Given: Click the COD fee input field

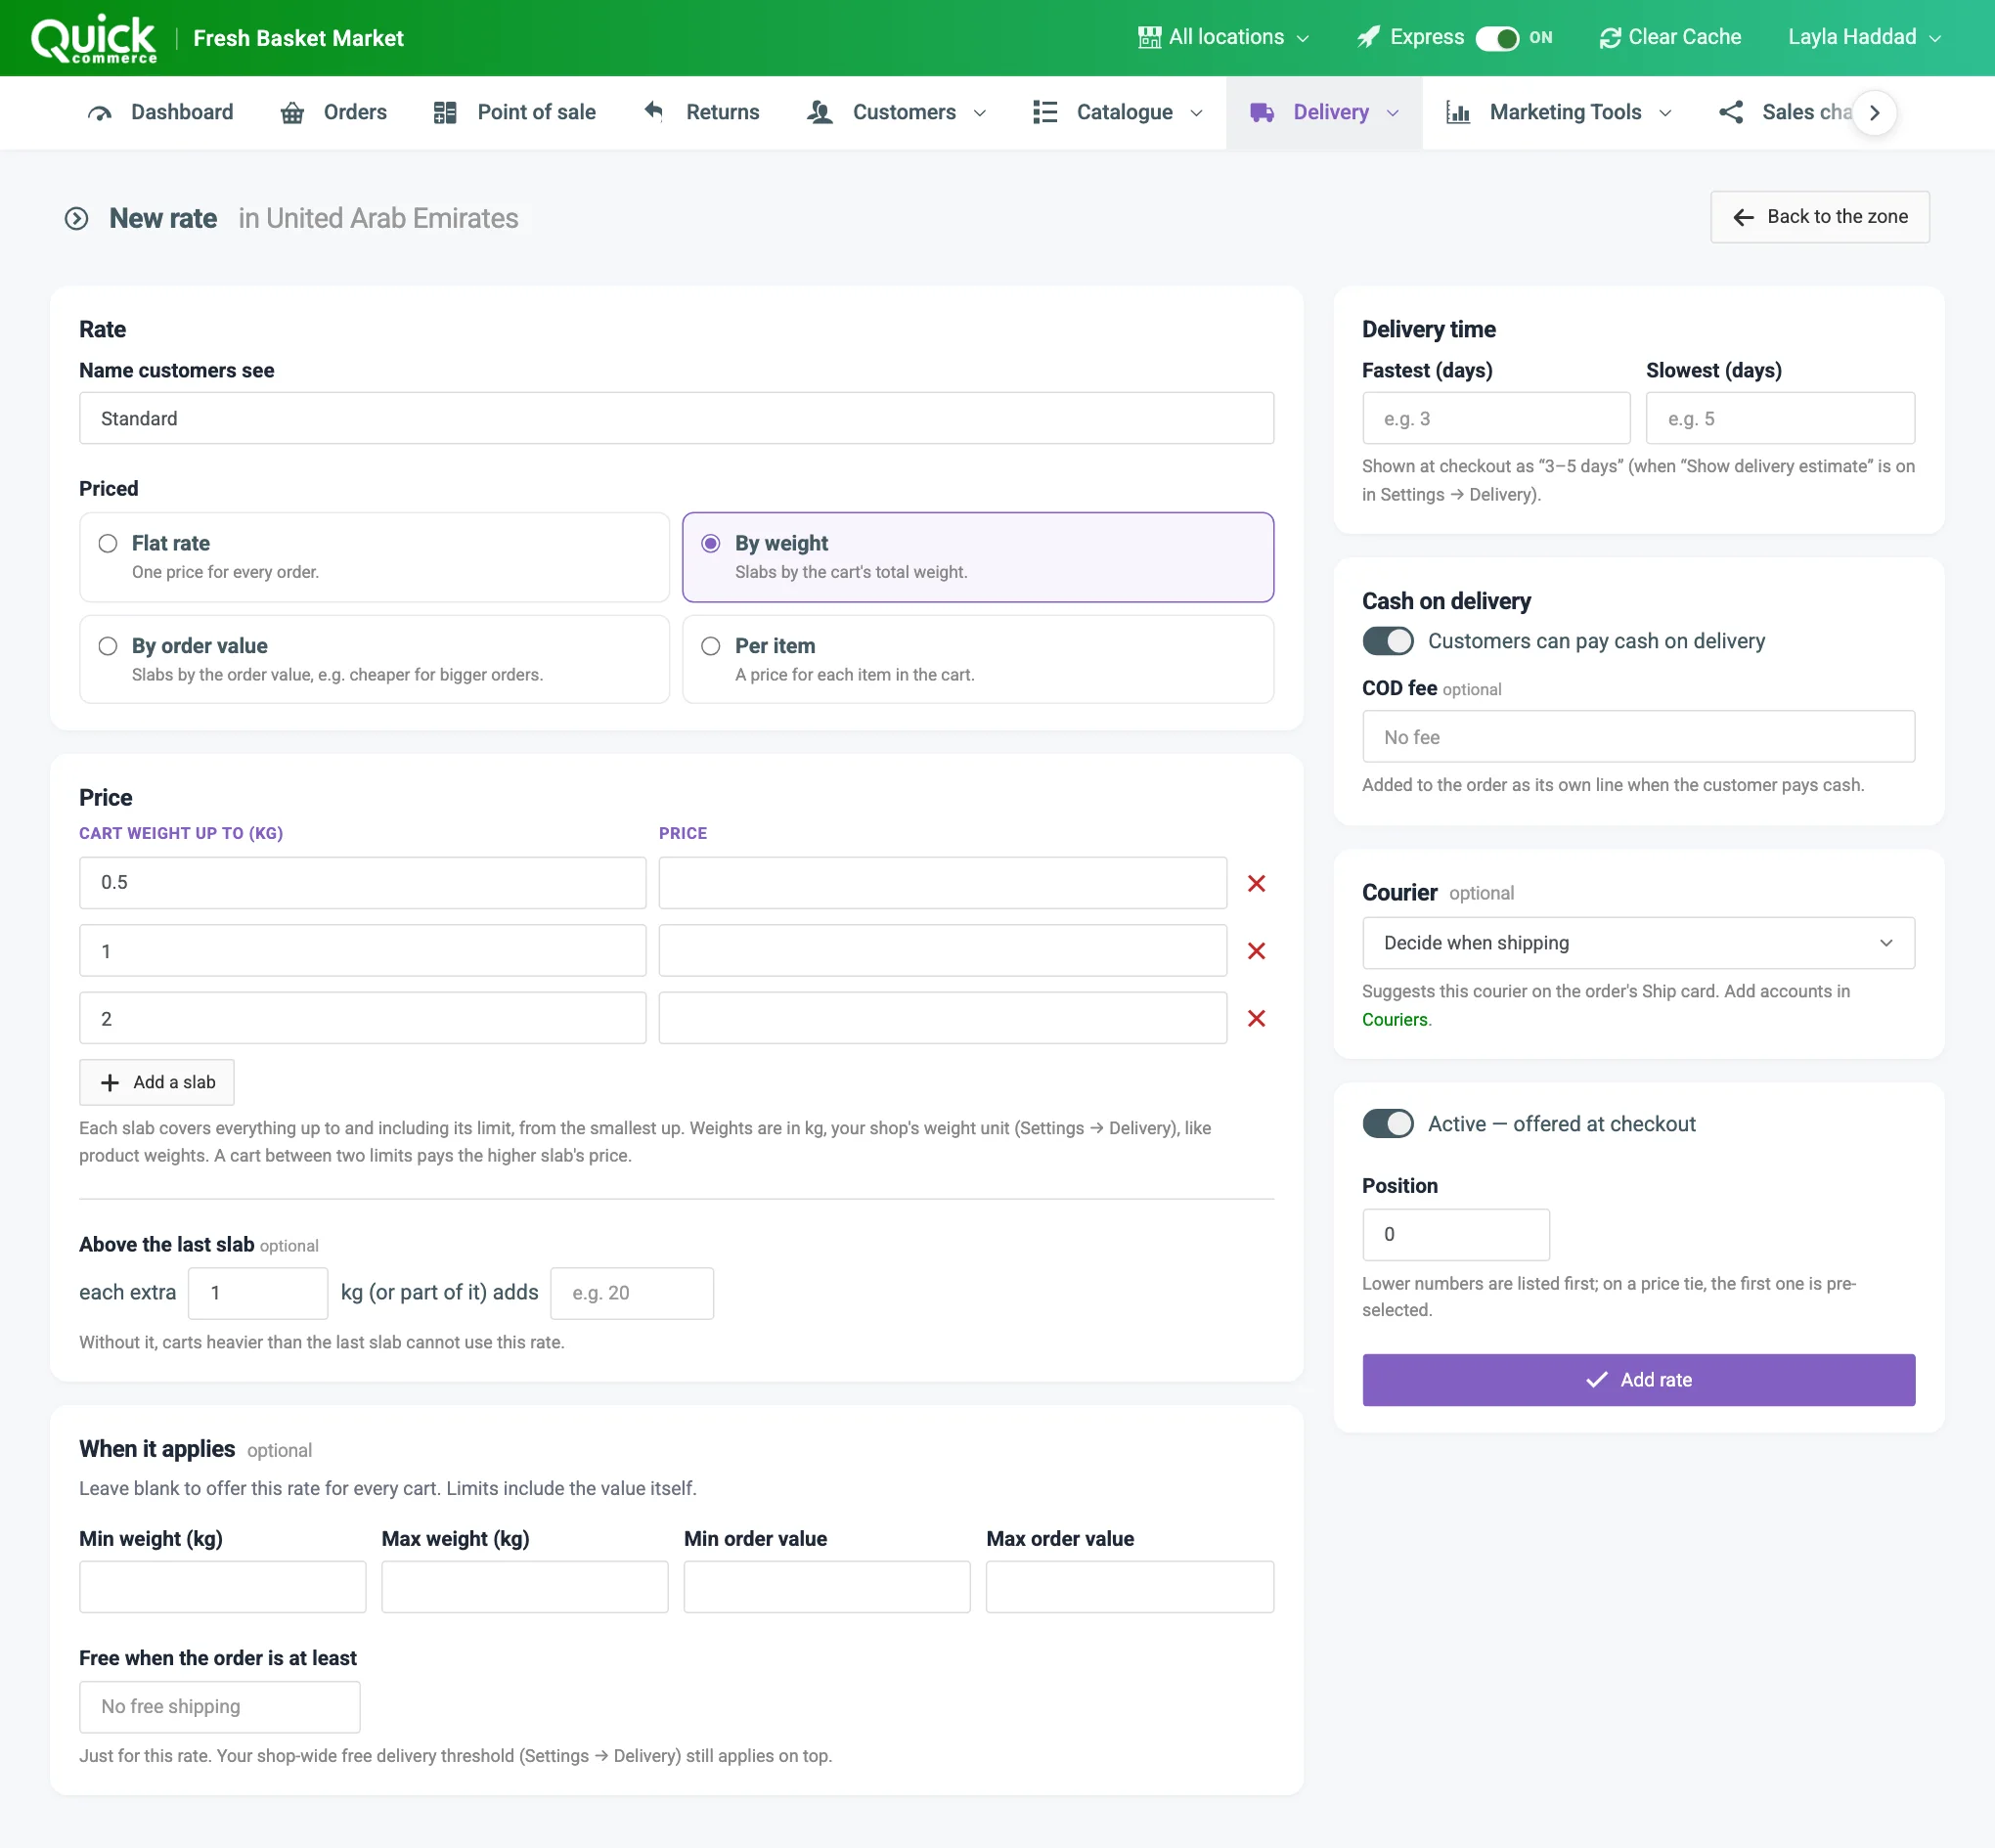Looking at the screenshot, I should click(1638, 737).
